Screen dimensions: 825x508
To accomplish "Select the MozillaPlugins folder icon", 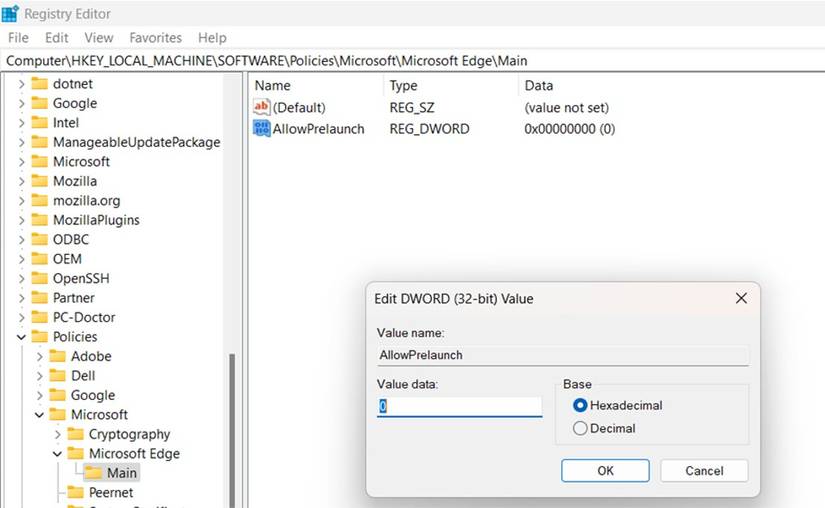I will [39, 220].
